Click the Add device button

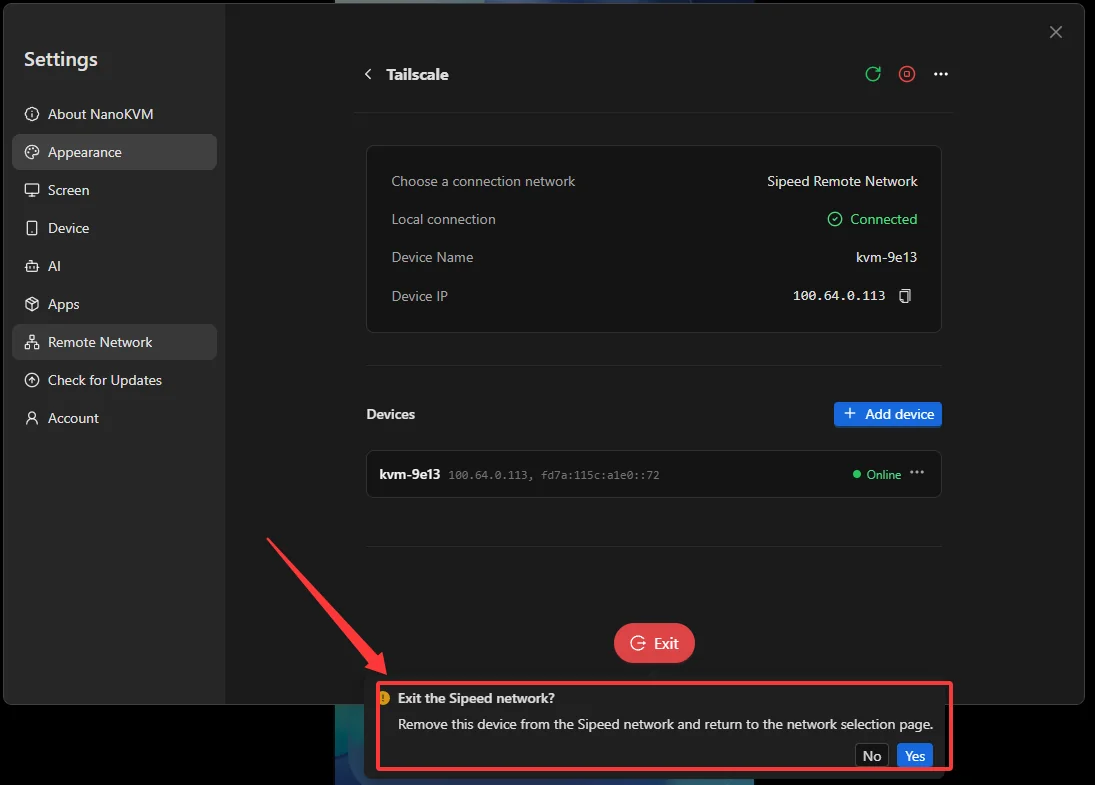888,414
